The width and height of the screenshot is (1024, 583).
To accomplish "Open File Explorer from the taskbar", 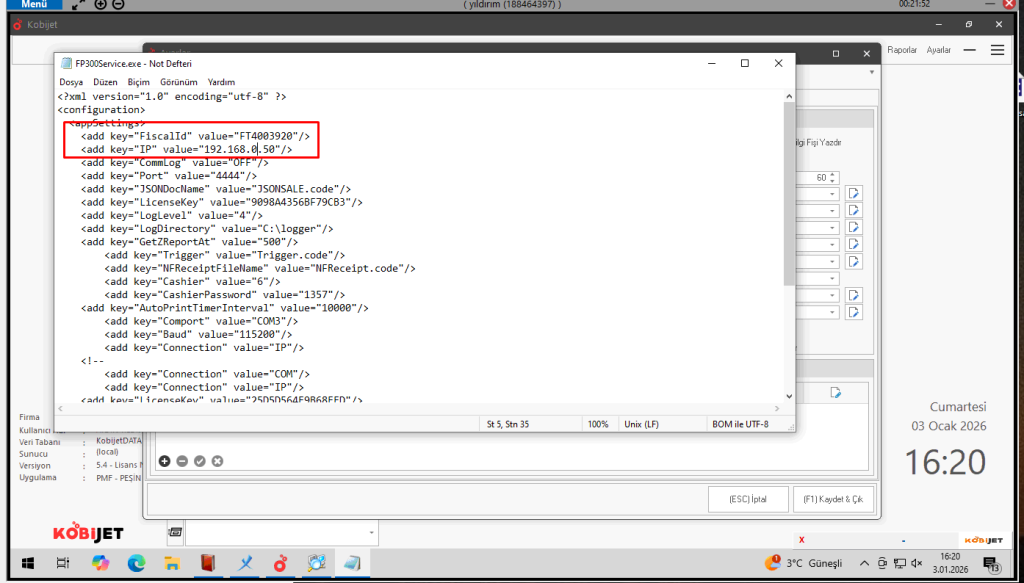I will 171,563.
